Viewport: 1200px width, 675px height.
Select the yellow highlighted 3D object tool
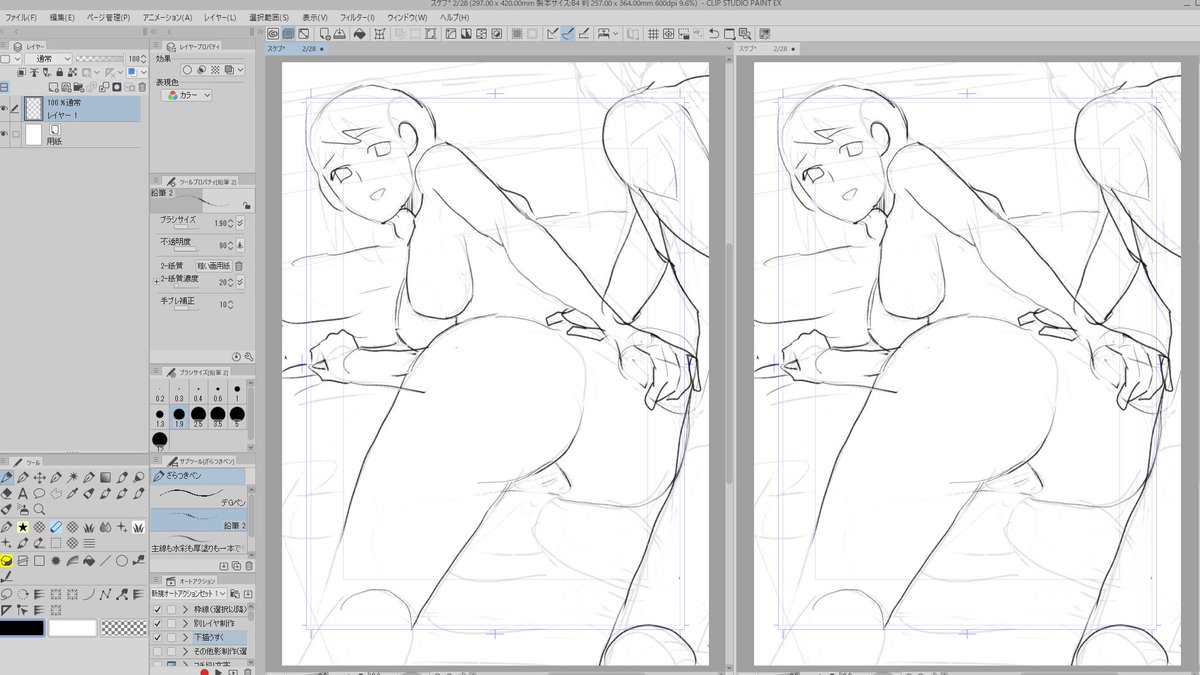point(6,561)
